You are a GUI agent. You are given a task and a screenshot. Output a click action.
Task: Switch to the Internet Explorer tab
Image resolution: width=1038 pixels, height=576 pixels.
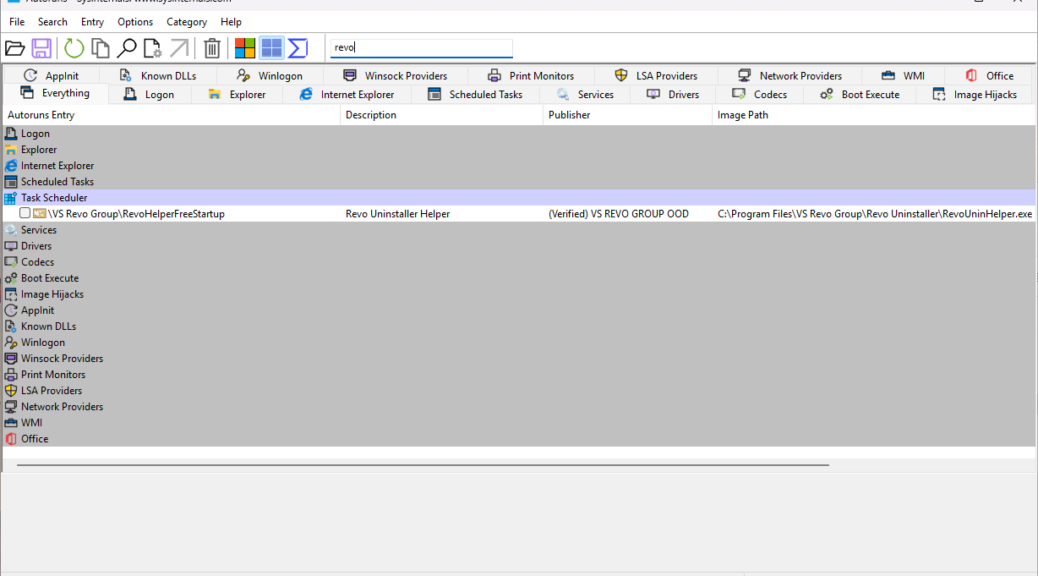[x=347, y=94]
